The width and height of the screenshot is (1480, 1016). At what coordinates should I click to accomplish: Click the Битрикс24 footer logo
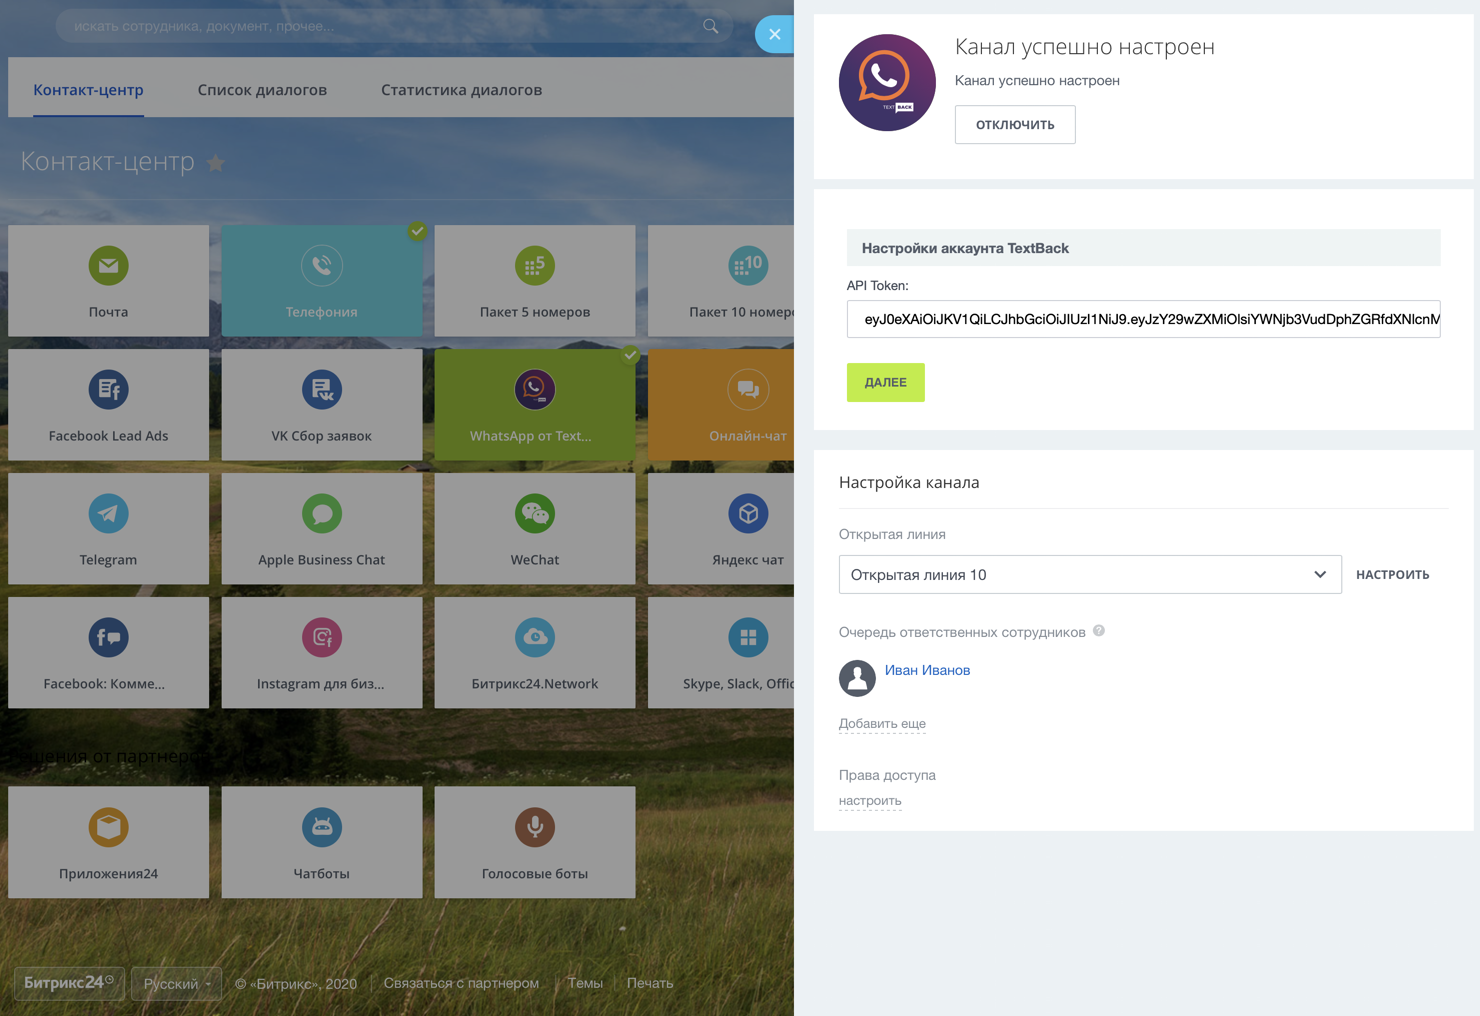[x=69, y=983]
